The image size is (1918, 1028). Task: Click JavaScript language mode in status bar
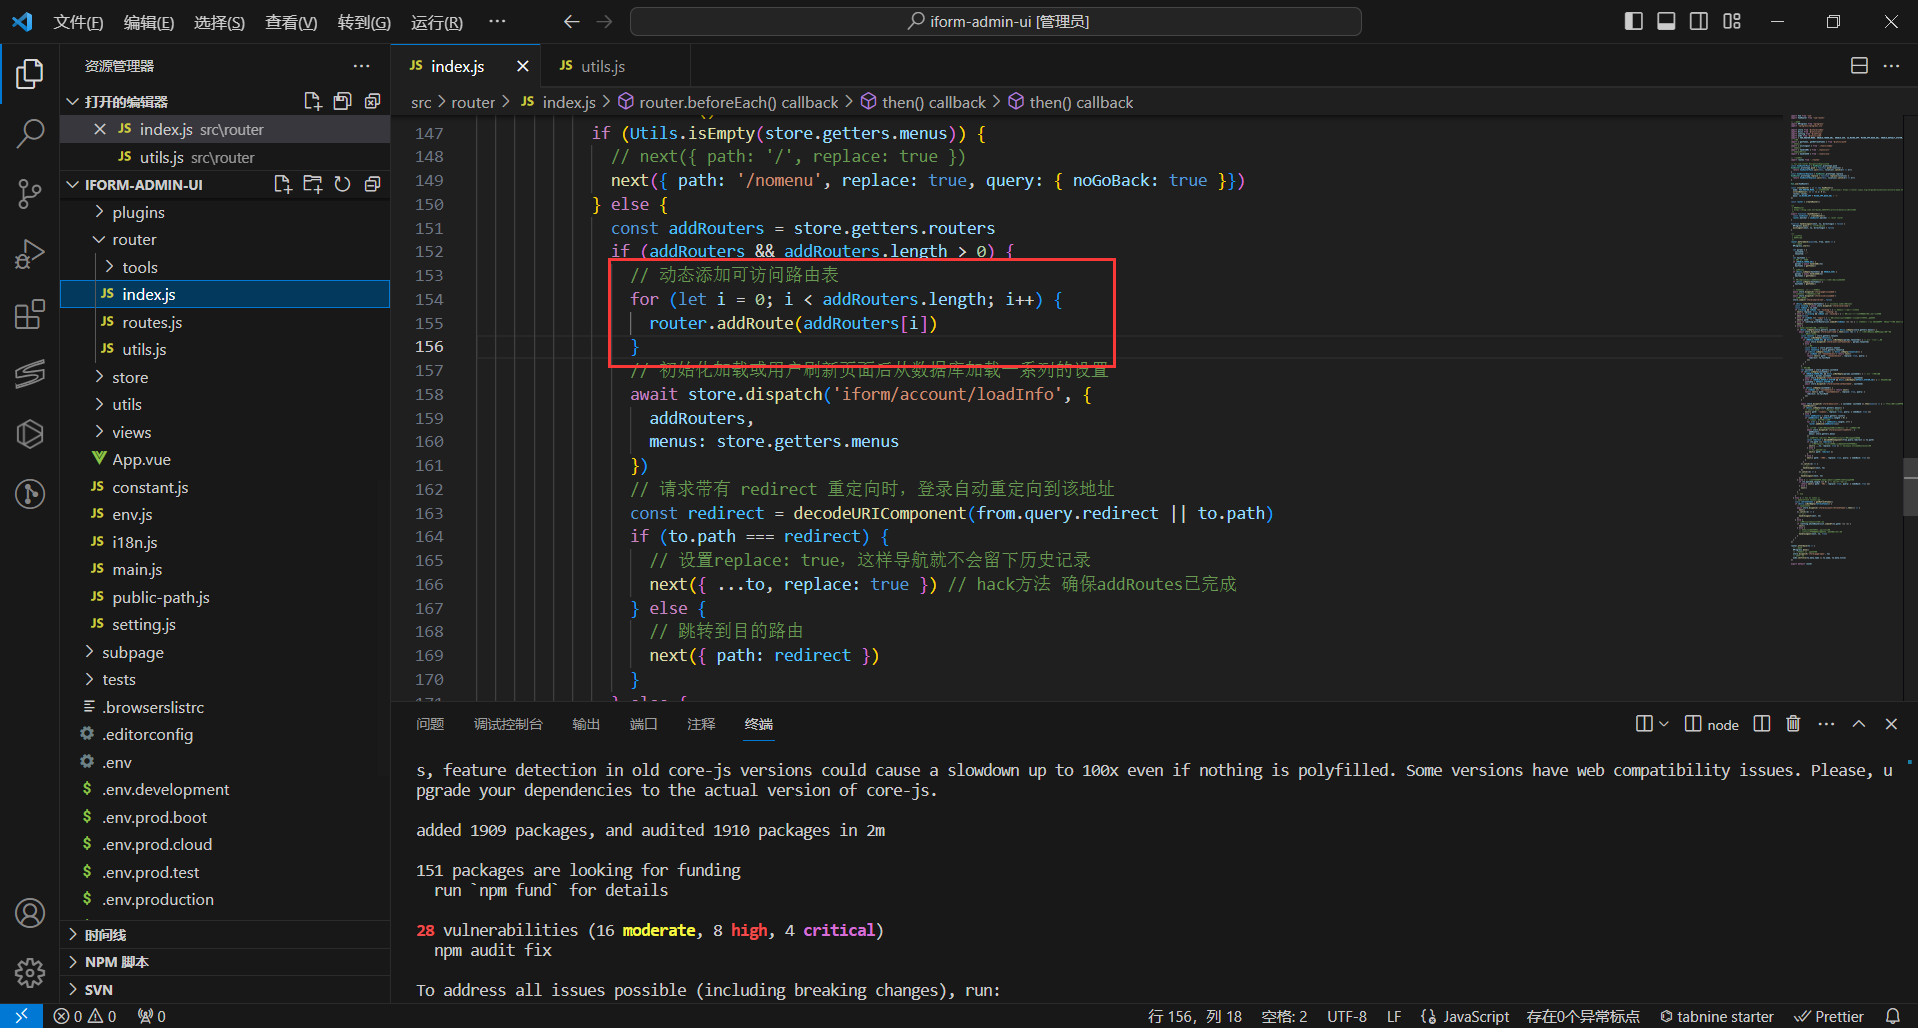pos(1475,1016)
